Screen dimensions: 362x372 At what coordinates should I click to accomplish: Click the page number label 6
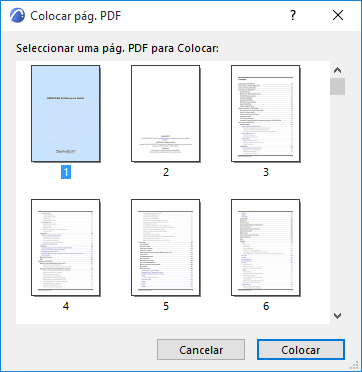pyautogui.click(x=266, y=306)
